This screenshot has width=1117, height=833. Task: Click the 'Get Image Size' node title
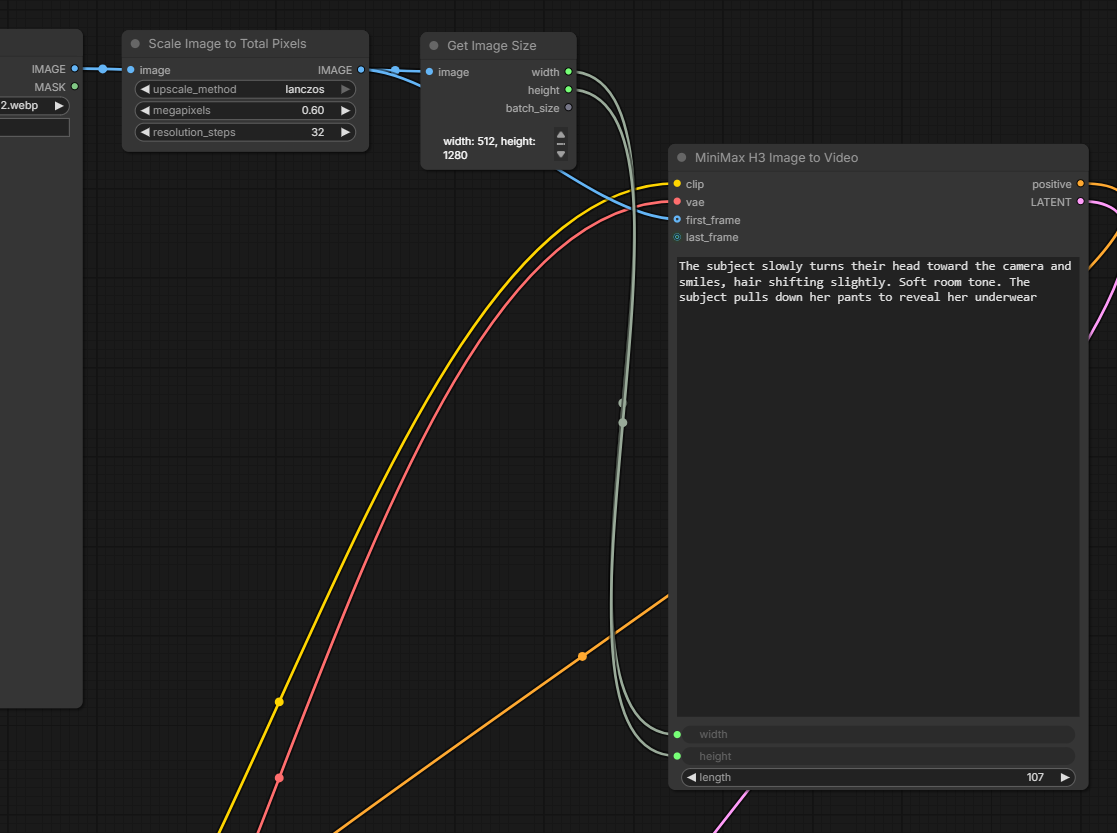pos(492,46)
